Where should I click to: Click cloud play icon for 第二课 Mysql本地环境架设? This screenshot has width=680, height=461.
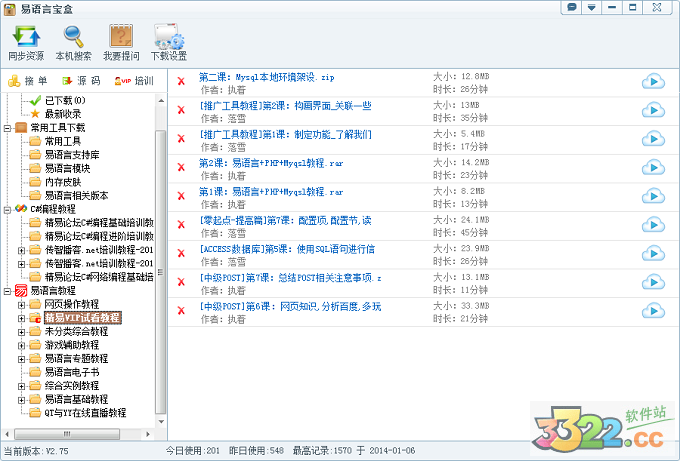(x=653, y=82)
